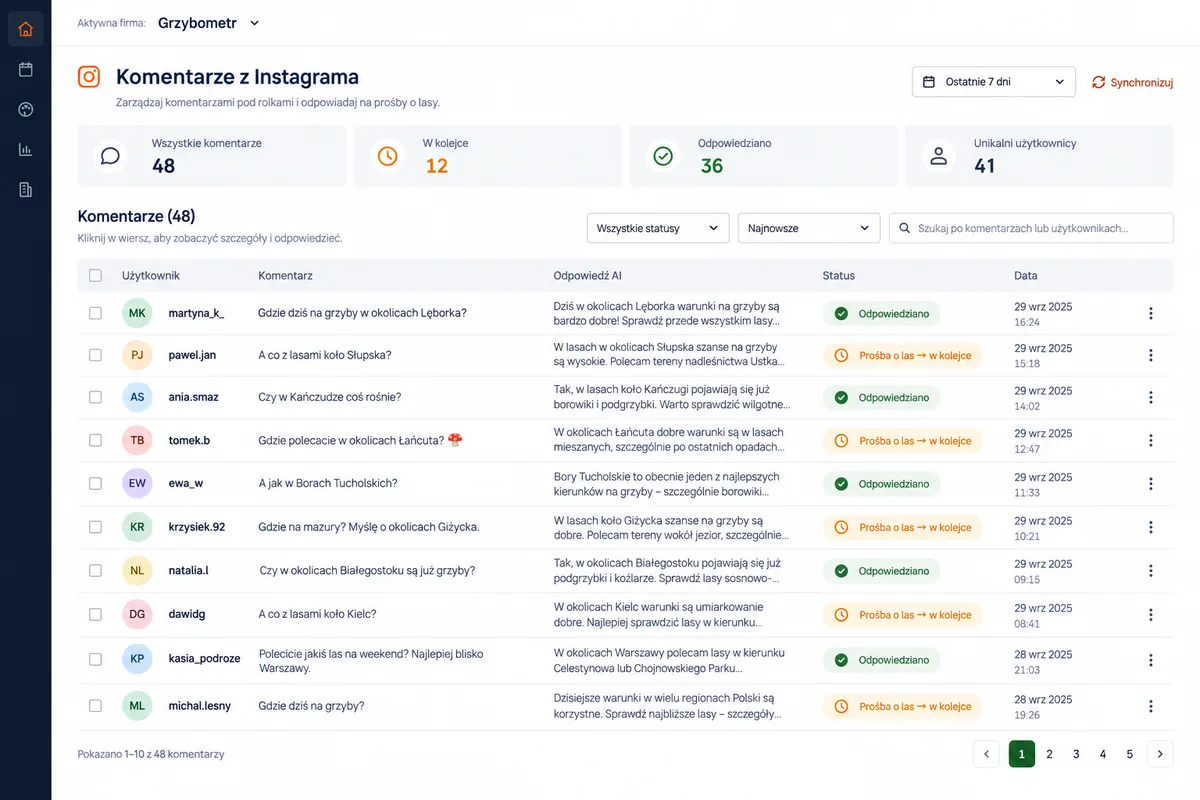Check the box for ania.smaz row
This screenshot has width=1200, height=800.
[x=95, y=397]
